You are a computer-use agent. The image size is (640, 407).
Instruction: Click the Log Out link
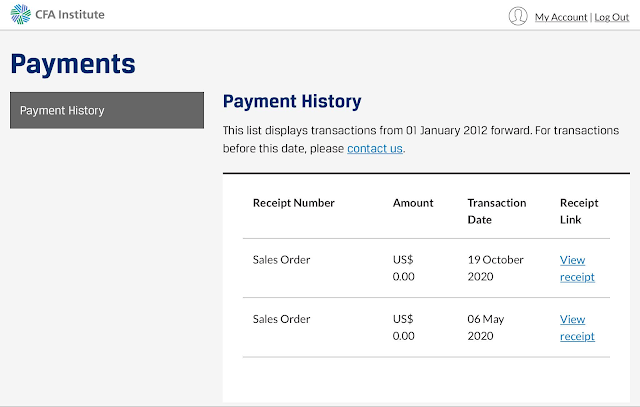point(612,17)
